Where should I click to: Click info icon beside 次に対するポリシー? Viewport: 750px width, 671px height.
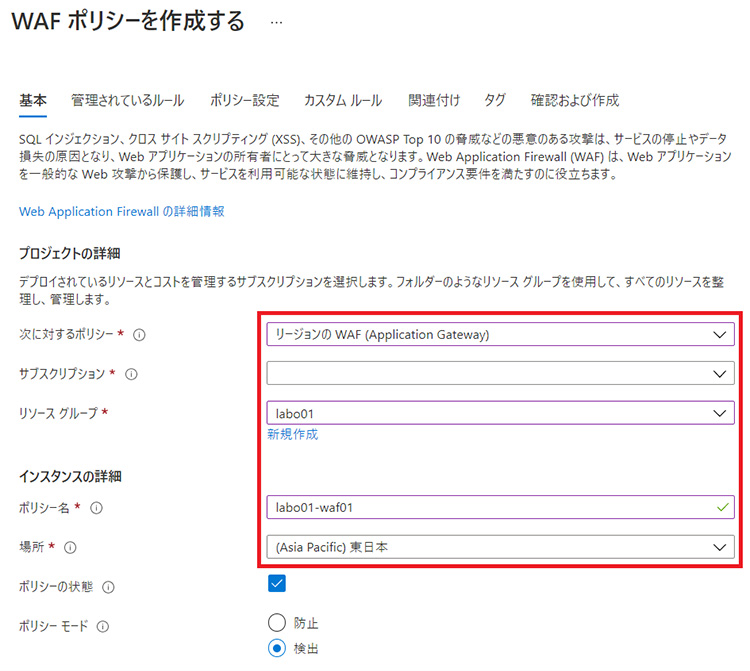[x=139, y=335]
